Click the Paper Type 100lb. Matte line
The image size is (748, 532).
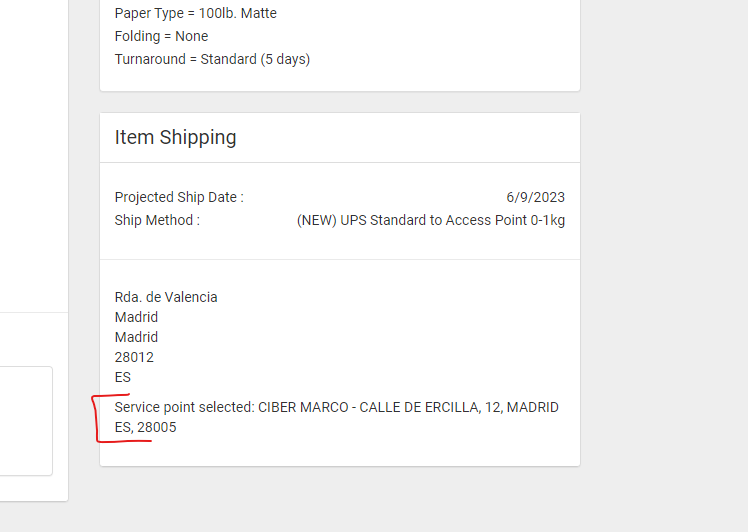196,13
